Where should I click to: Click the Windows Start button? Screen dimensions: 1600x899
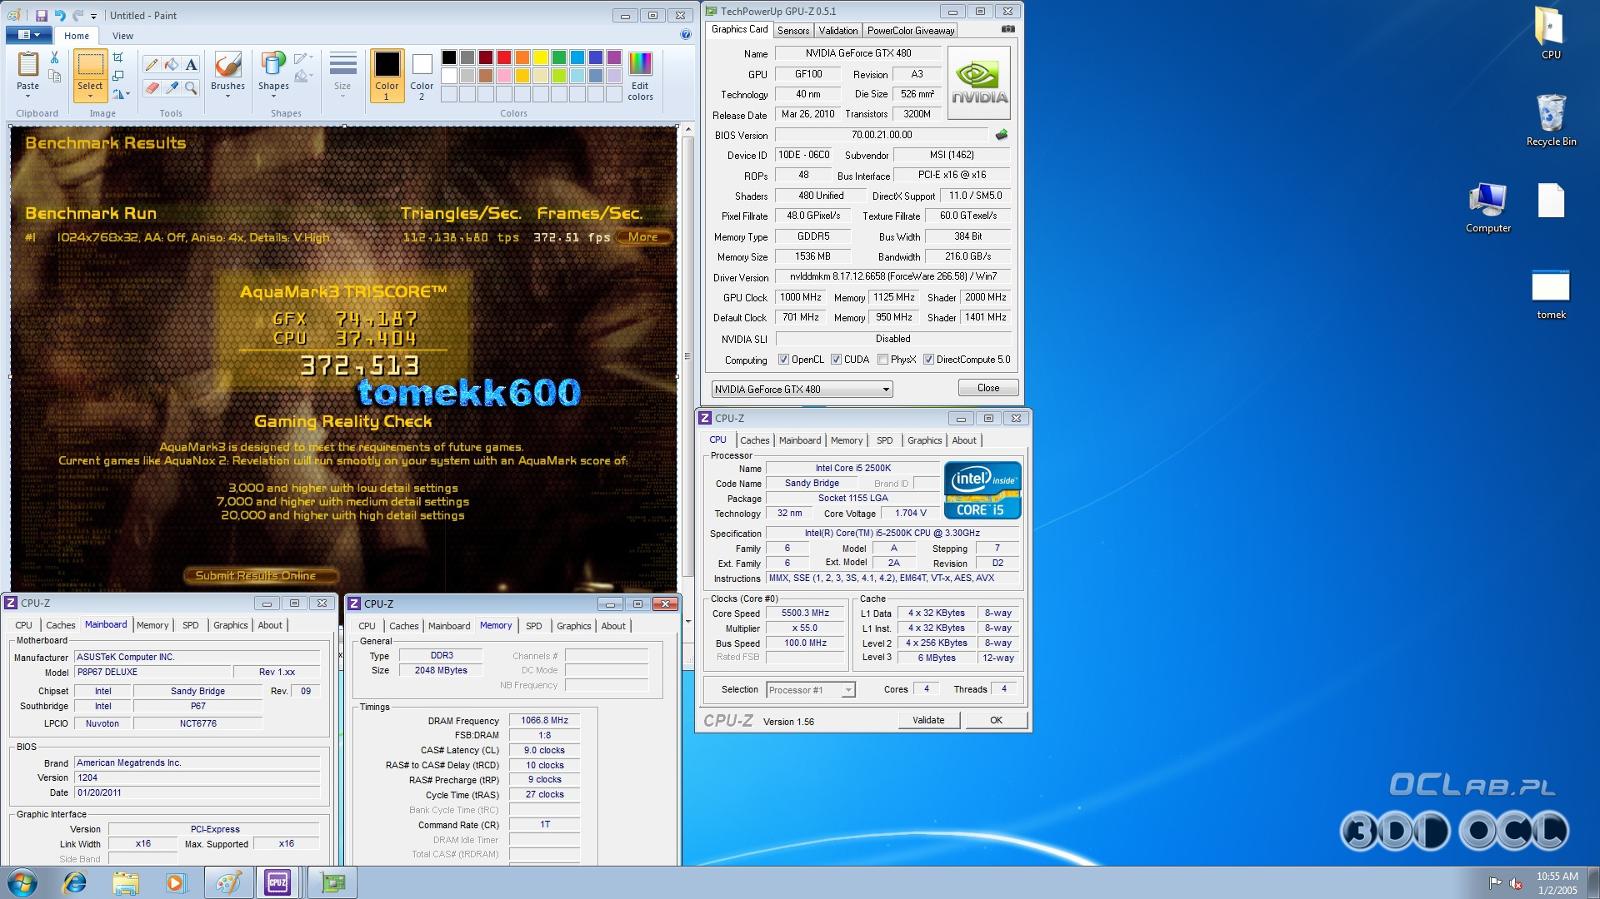[22, 883]
